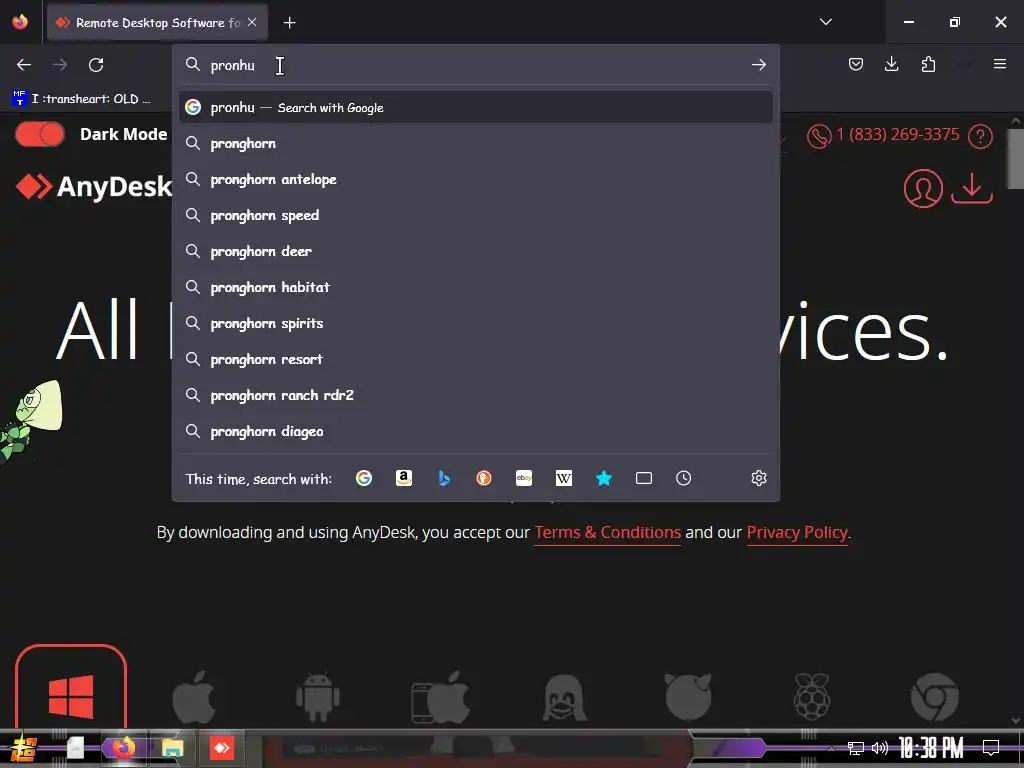Select 'pronghorn ranch rdr2' suggestion
The image size is (1024, 768).
475,395
